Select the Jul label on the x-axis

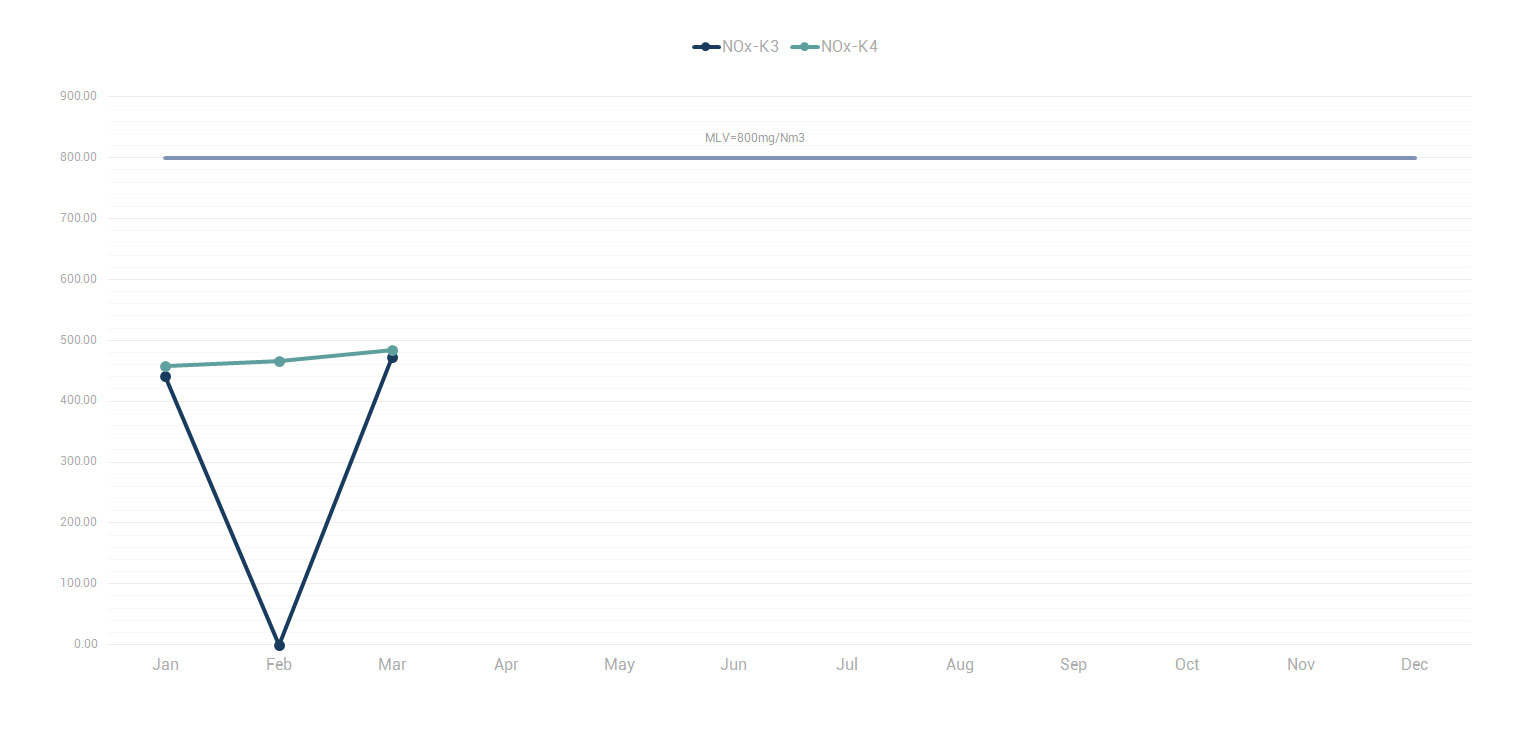[x=847, y=665]
